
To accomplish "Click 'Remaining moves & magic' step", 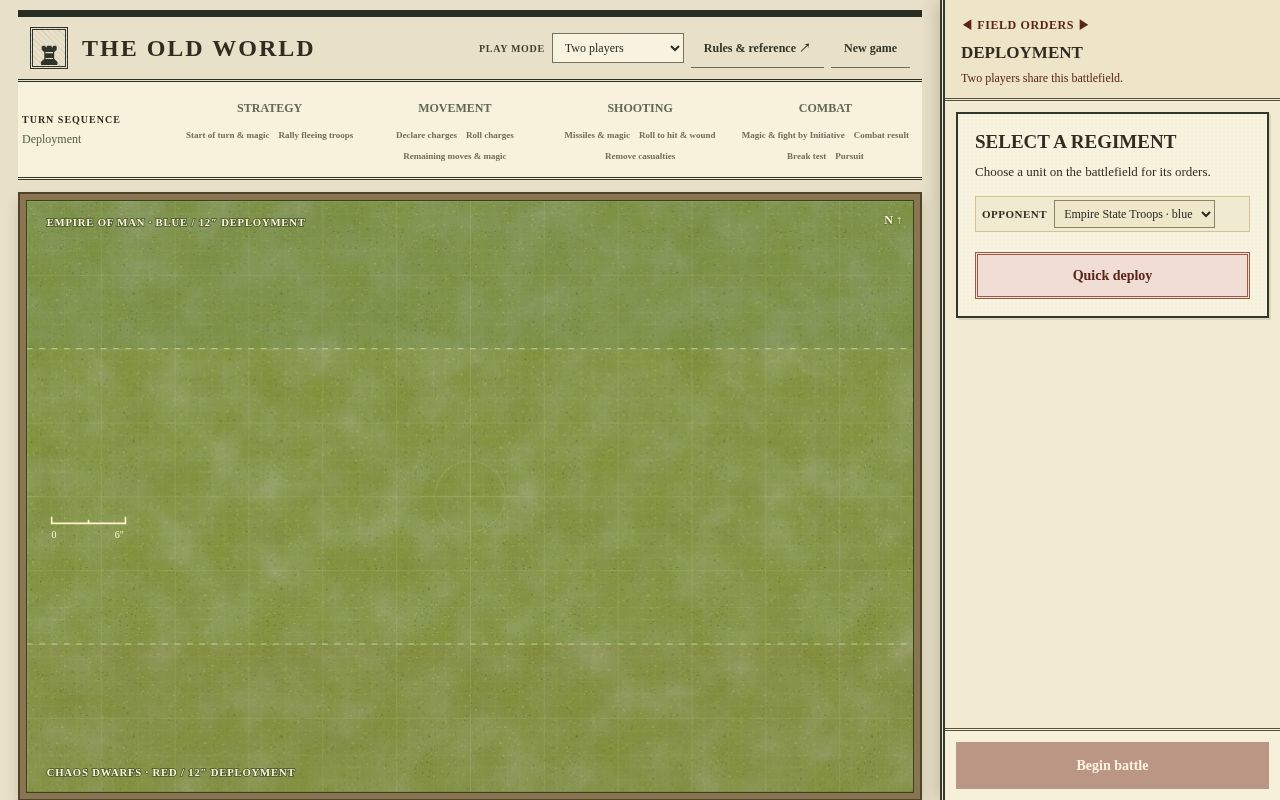I will 455,156.
